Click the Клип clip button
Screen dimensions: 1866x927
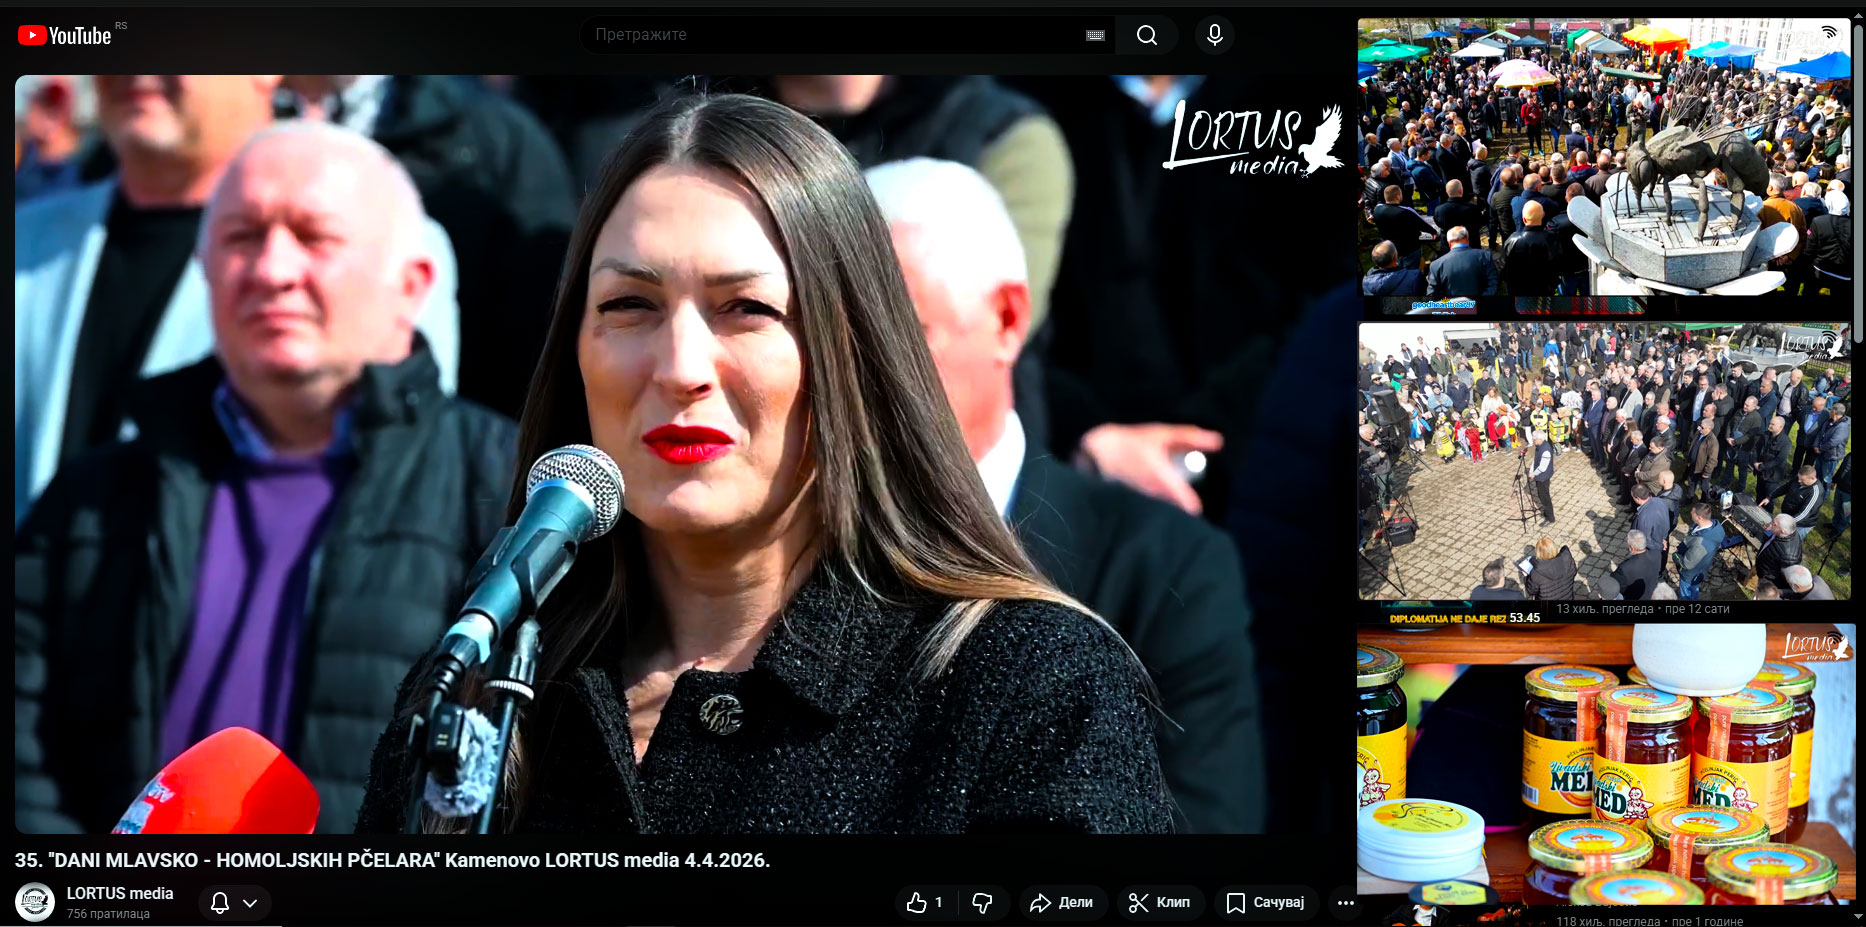click(1160, 903)
